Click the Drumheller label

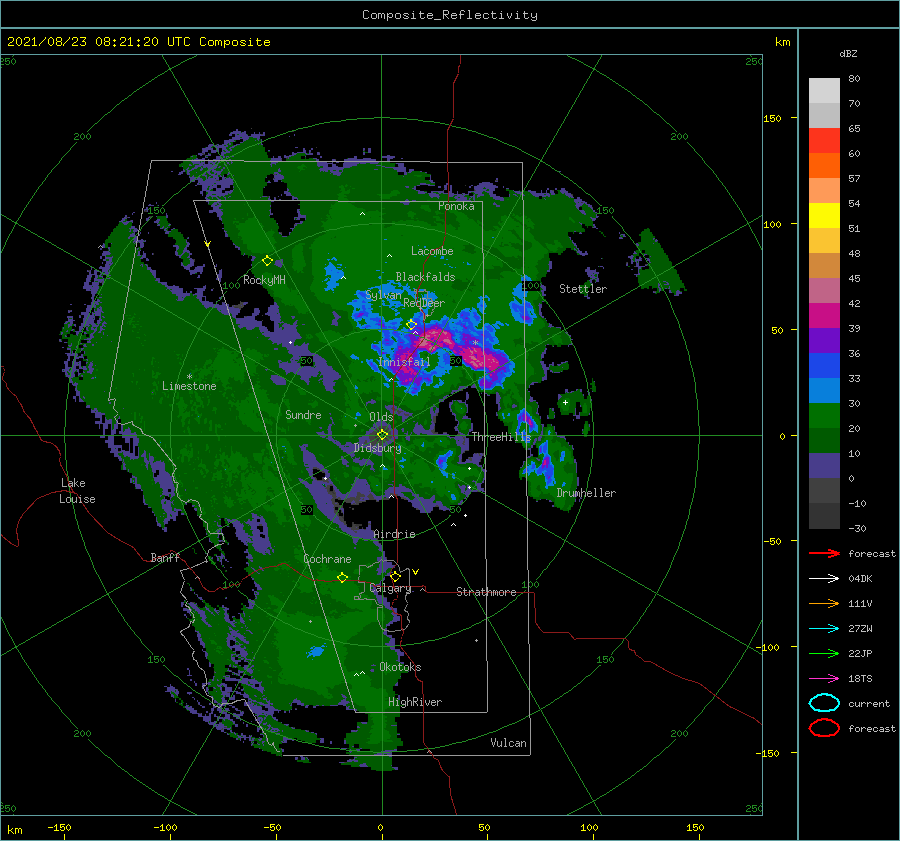coord(586,493)
